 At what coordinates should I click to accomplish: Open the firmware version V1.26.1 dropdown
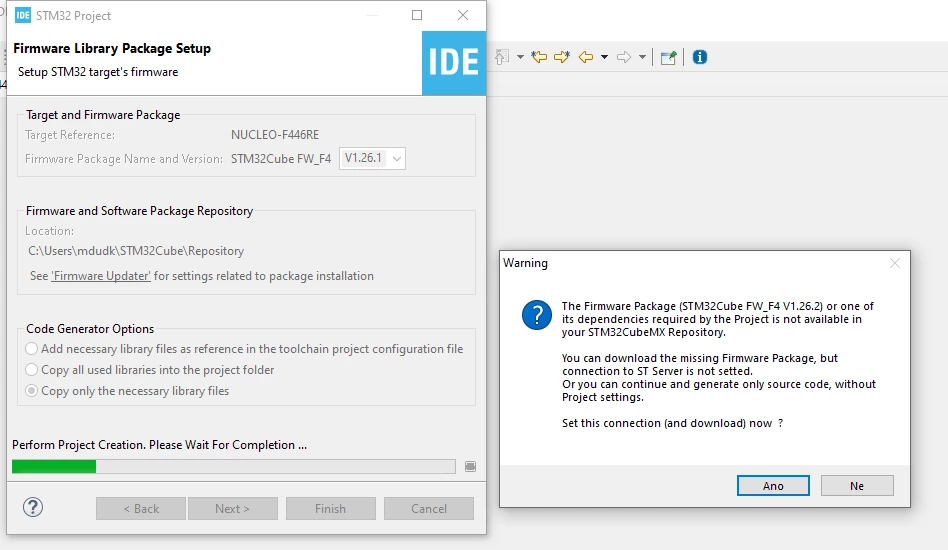(372, 158)
